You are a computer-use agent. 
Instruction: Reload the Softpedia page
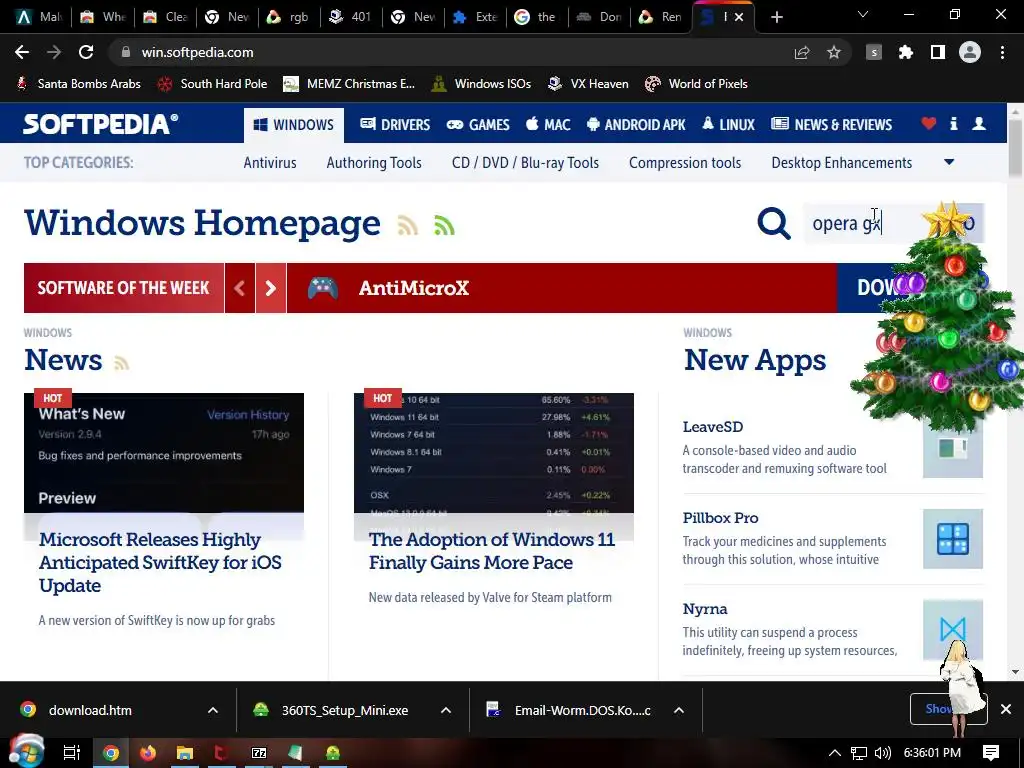[86, 52]
